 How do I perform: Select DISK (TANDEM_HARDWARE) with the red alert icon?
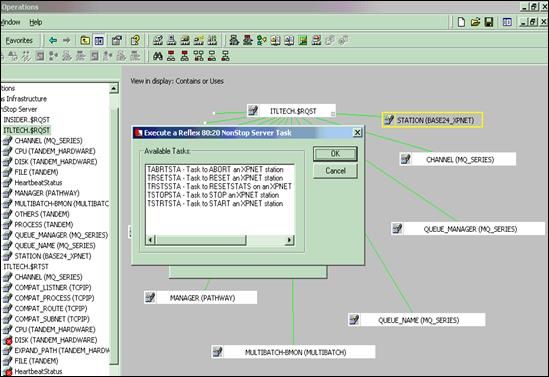tap(56, 340)
